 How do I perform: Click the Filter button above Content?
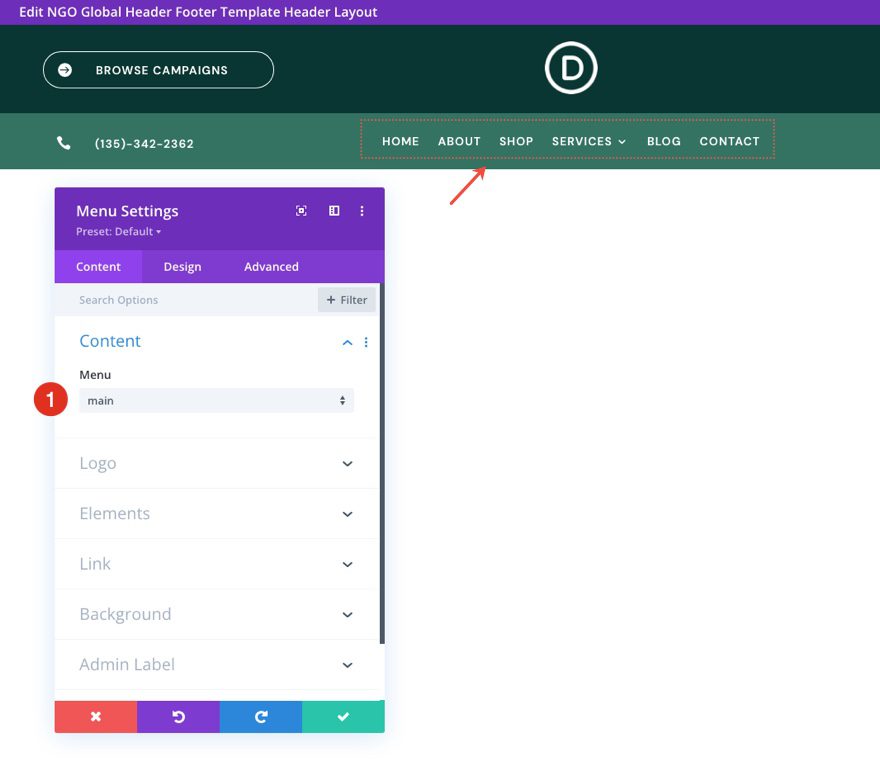point(346,299)
